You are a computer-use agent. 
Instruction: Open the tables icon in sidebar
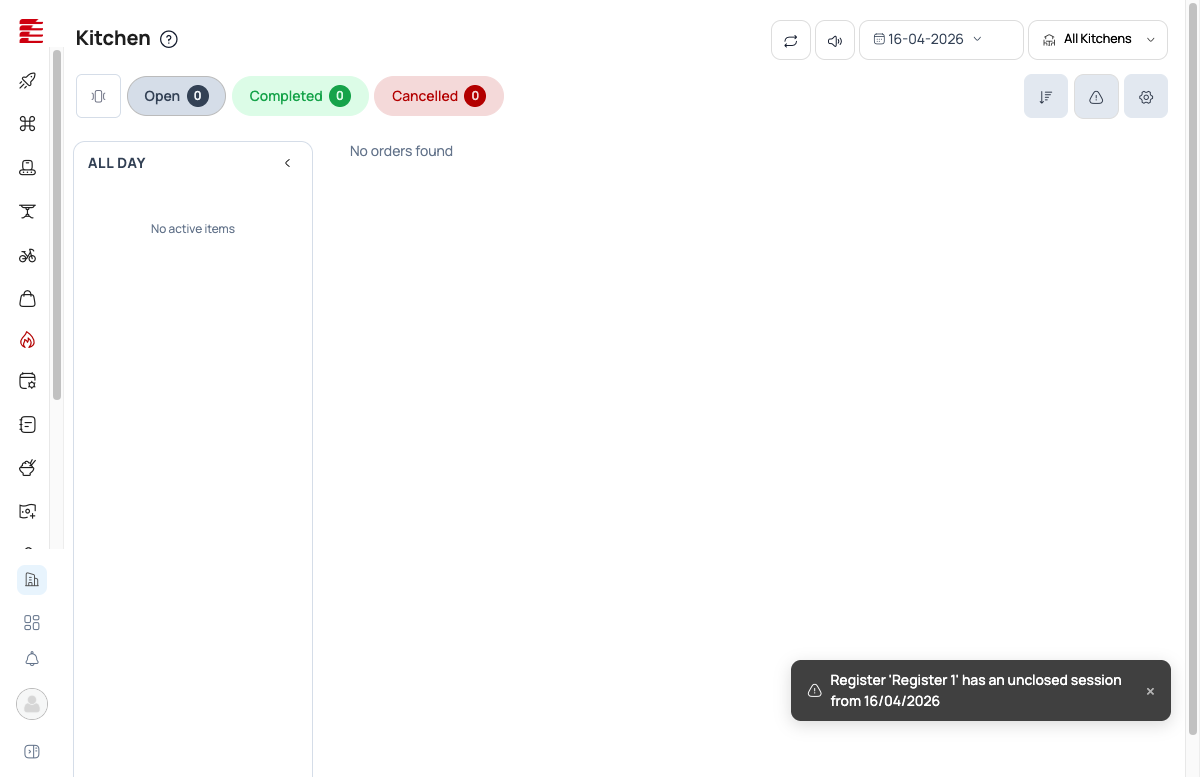coord(28,211)
